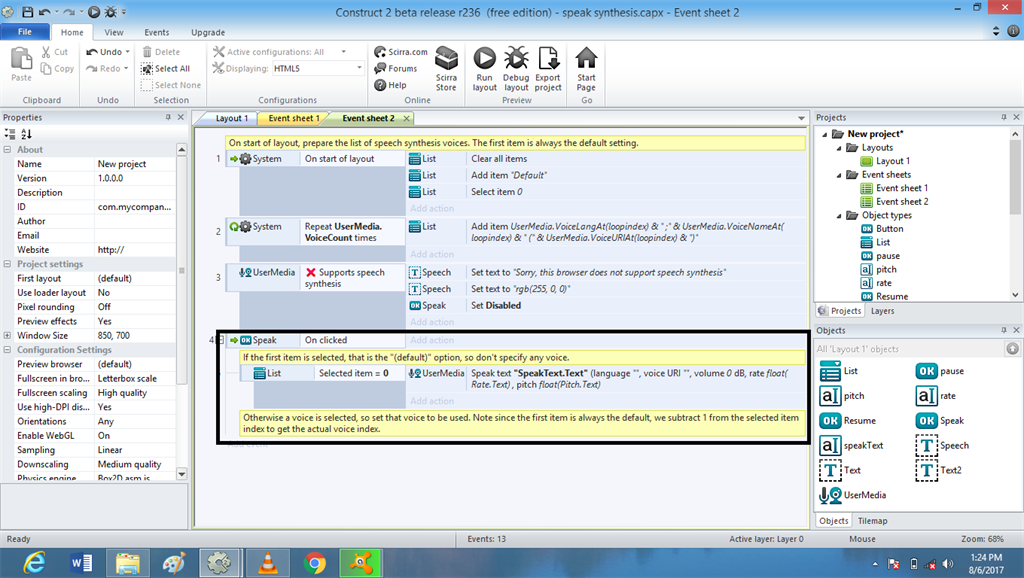Viewport: 1024px width, 578px height.
Task: Collapse the About properties section
Action: [7, 150]
